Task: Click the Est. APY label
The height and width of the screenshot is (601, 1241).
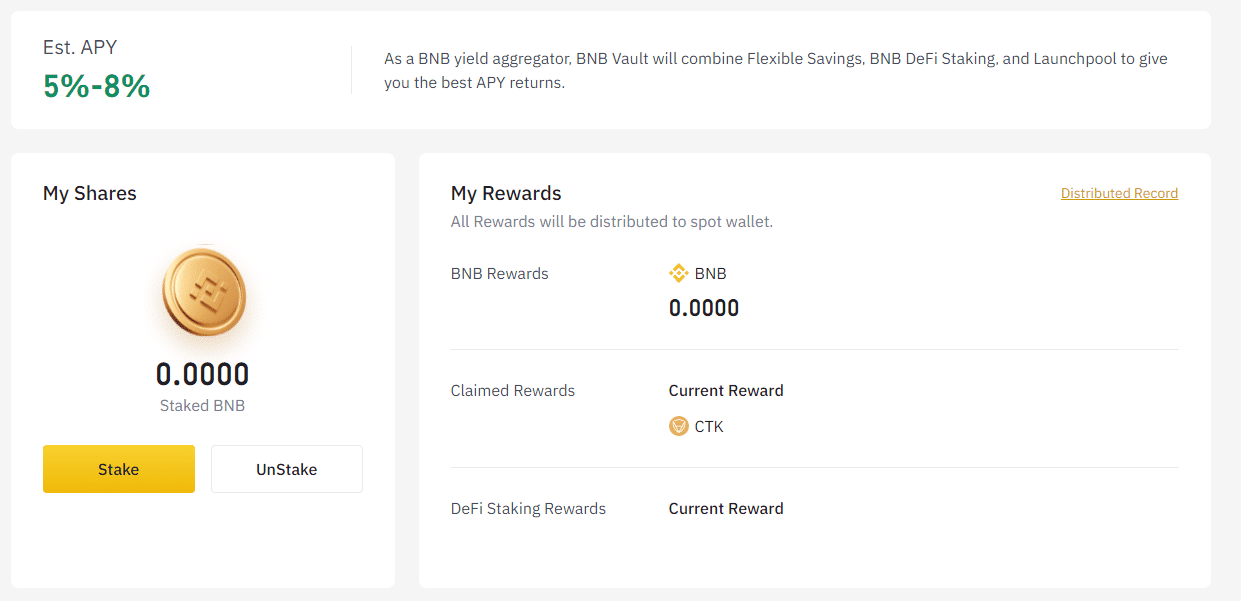Action: 80,47
